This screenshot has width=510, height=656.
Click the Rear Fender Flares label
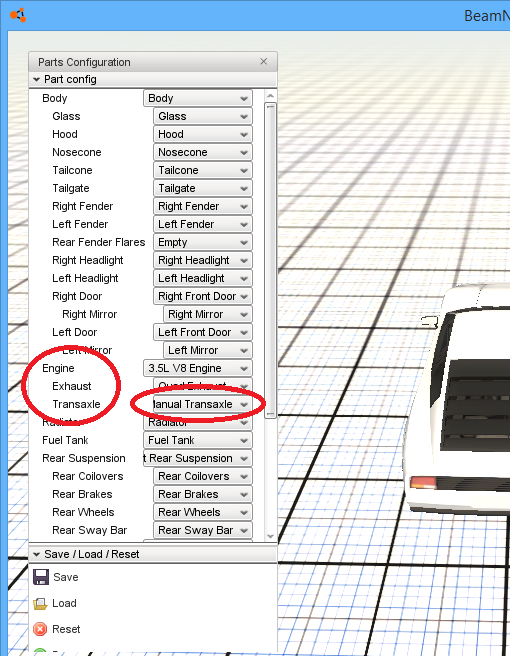point(99,242)
